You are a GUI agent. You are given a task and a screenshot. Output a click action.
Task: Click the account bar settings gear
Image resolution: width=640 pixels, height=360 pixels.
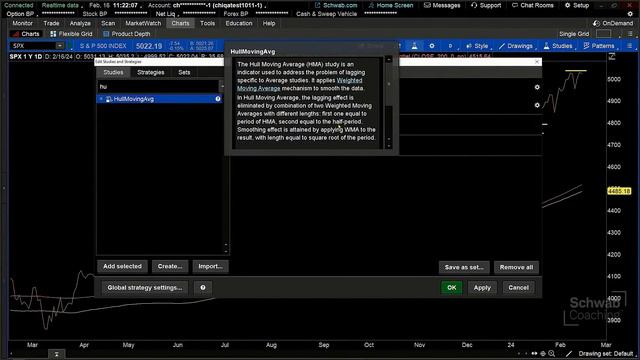click(630, 14)
